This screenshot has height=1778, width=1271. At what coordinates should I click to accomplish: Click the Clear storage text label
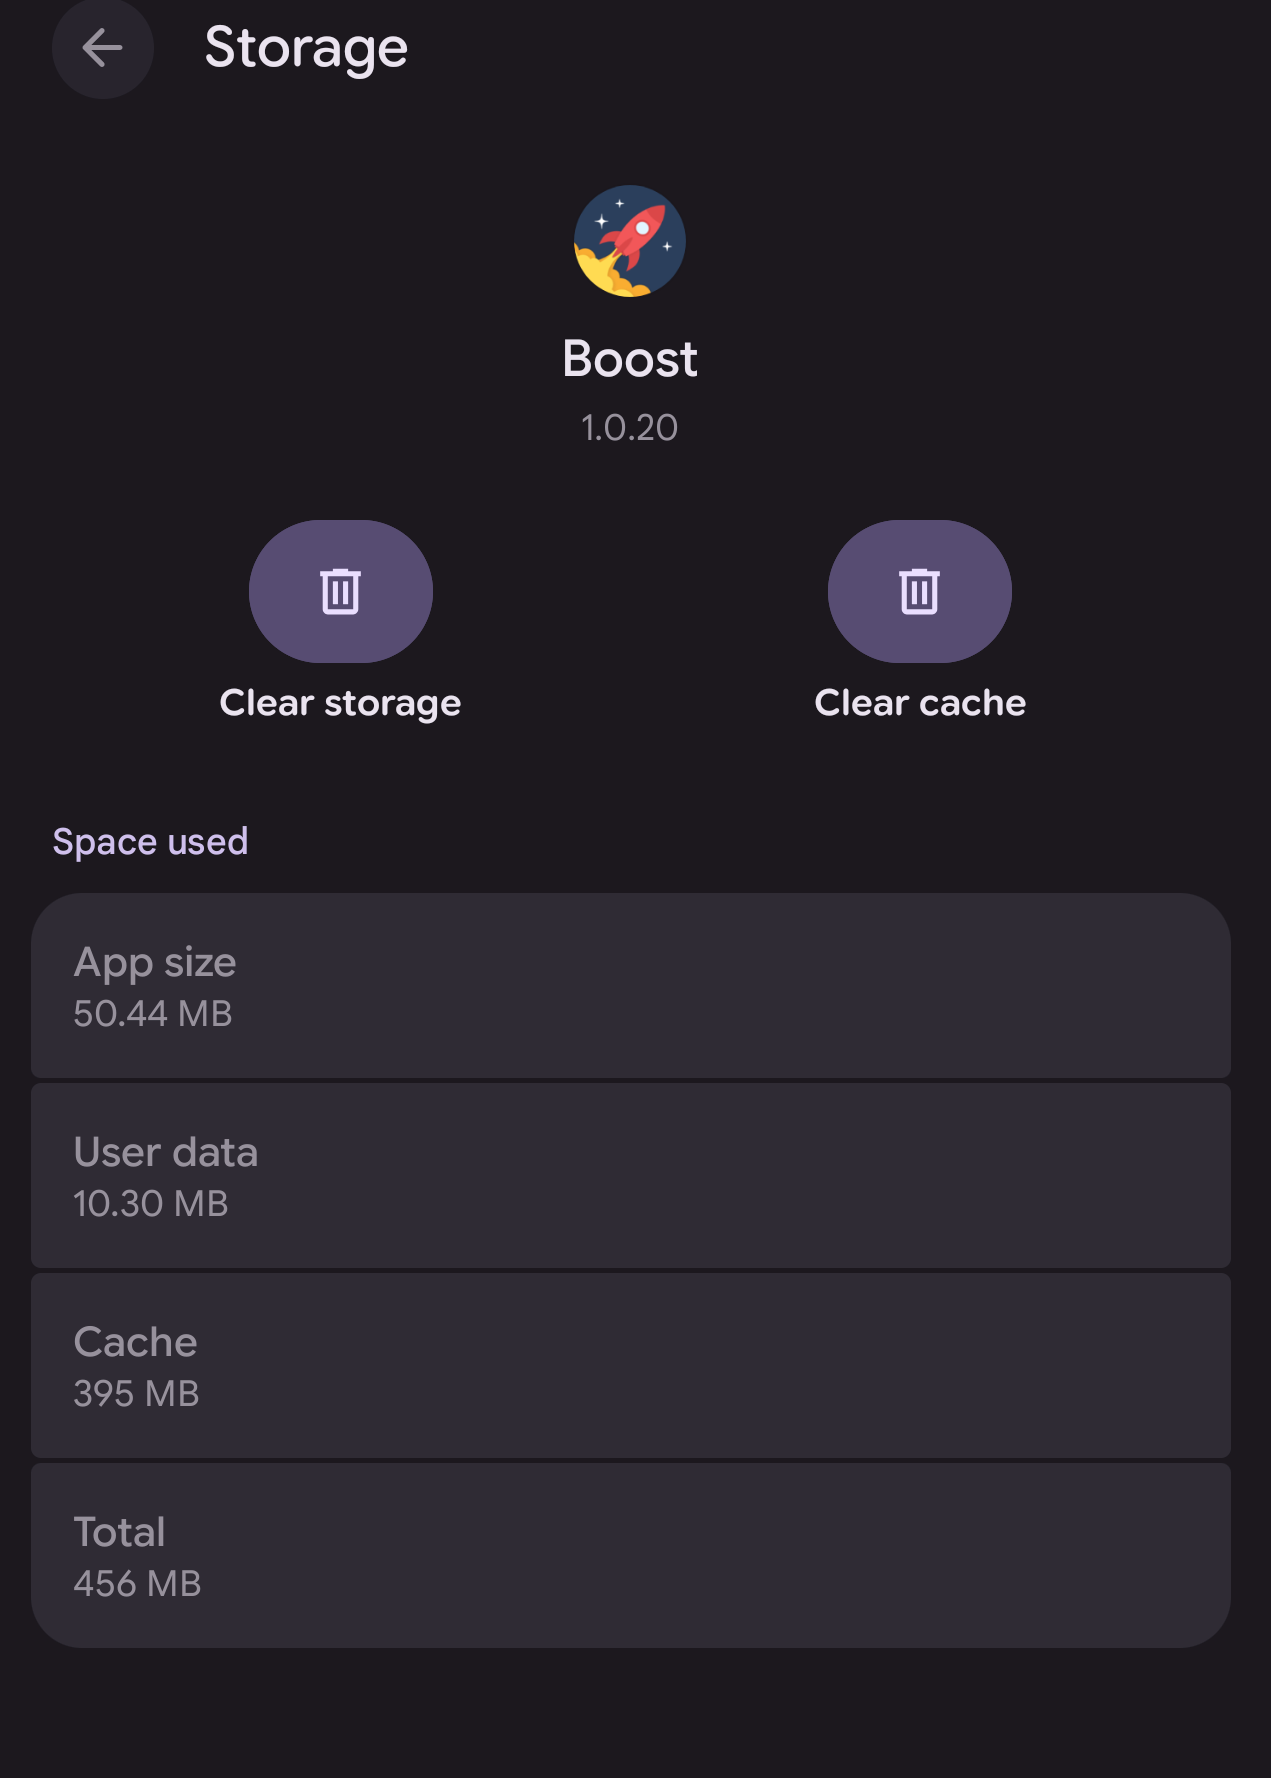point(340,703)
